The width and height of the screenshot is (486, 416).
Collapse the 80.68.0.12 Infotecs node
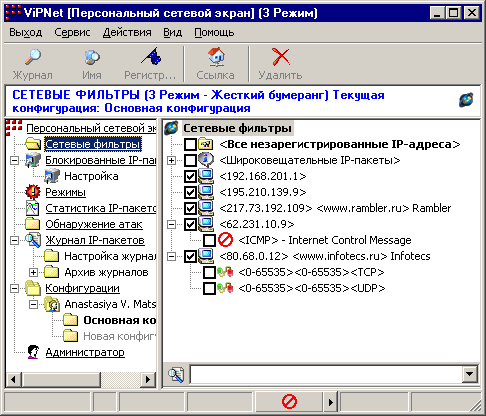[171, 256]
